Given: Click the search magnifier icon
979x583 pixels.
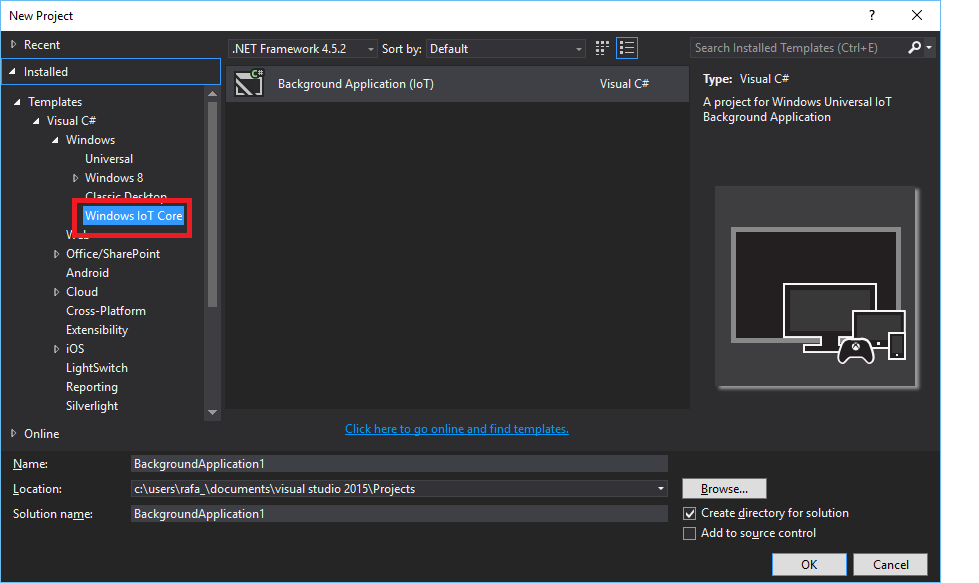Looking at the screenshot, I should (914, 47).
